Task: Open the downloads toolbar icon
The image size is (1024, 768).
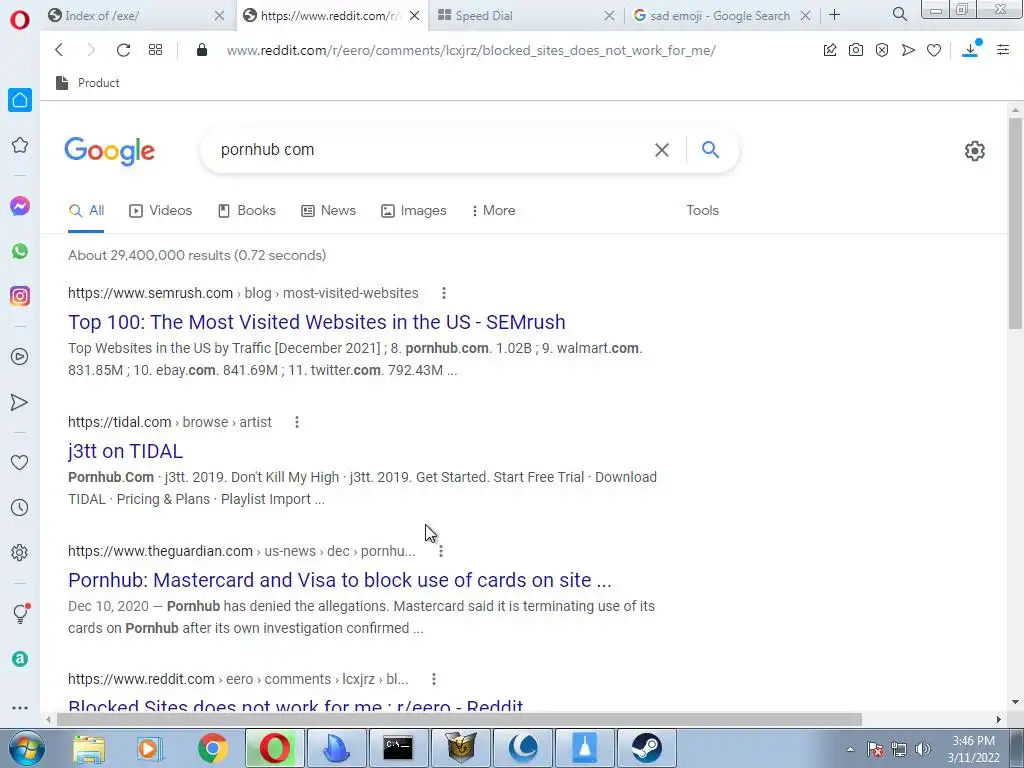Action: [971, 49]
